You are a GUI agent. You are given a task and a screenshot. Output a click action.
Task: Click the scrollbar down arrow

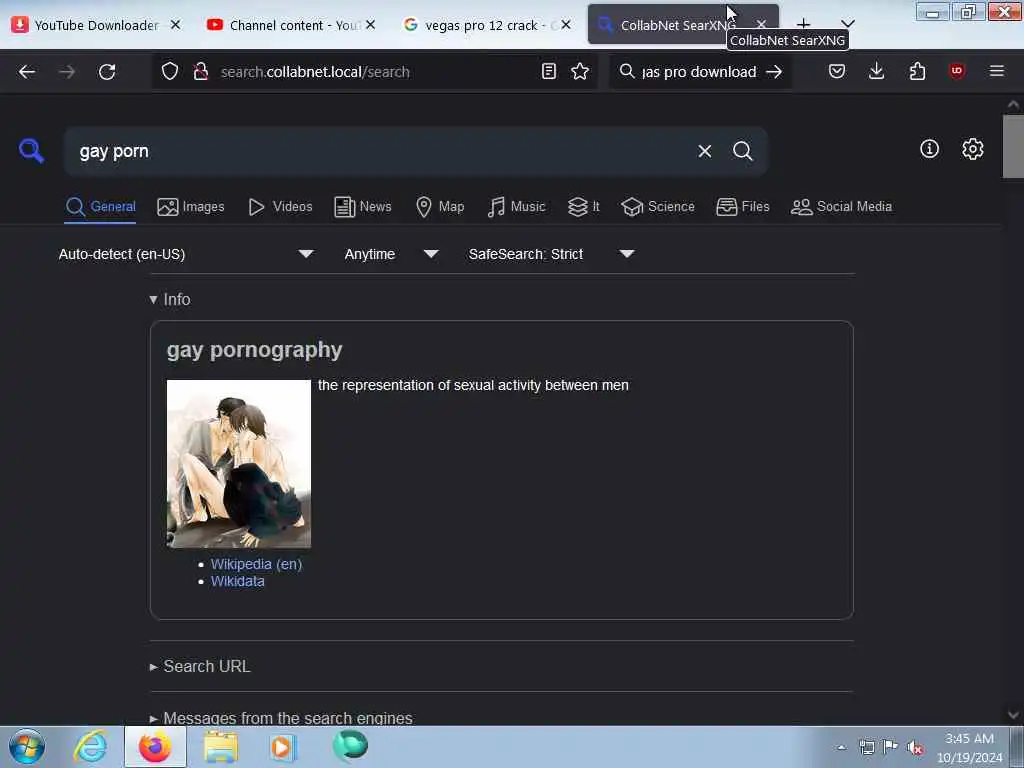tap(1013, 715)
